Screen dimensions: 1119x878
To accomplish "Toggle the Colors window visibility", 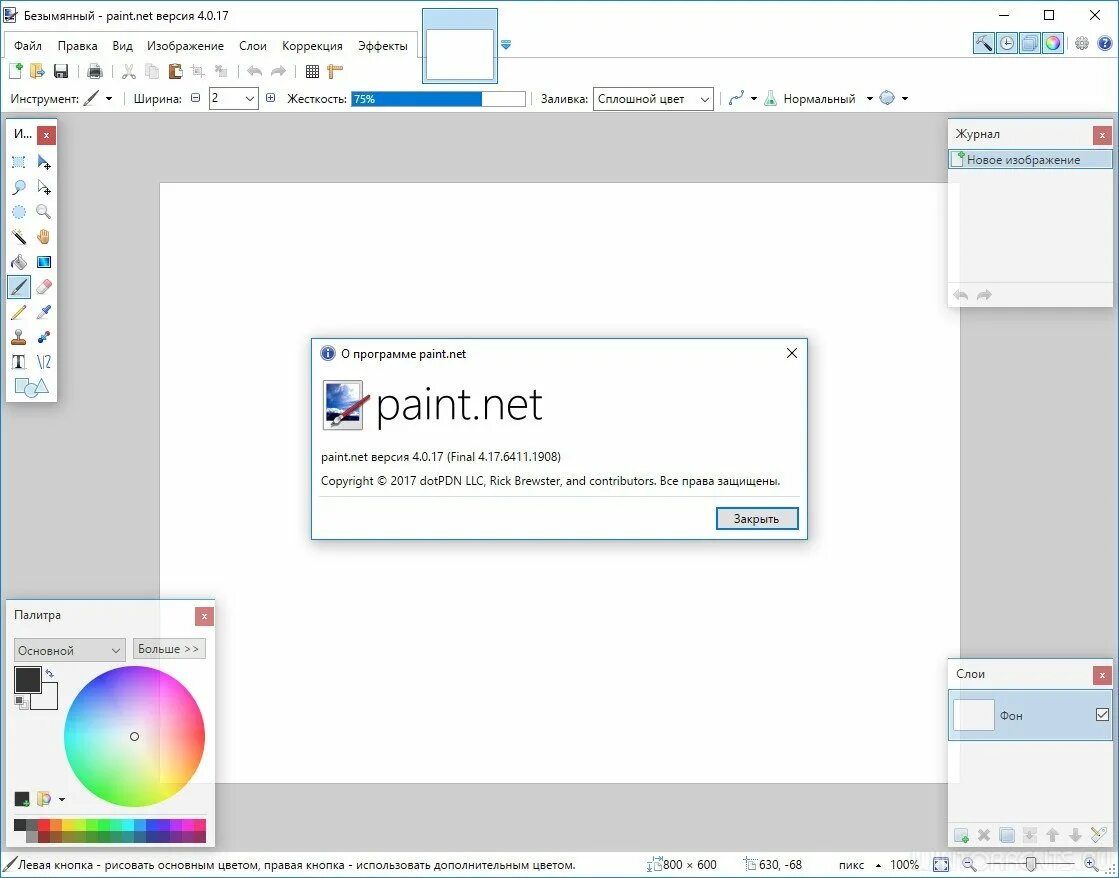I will pyautogui.click(x=1053, y=43).
